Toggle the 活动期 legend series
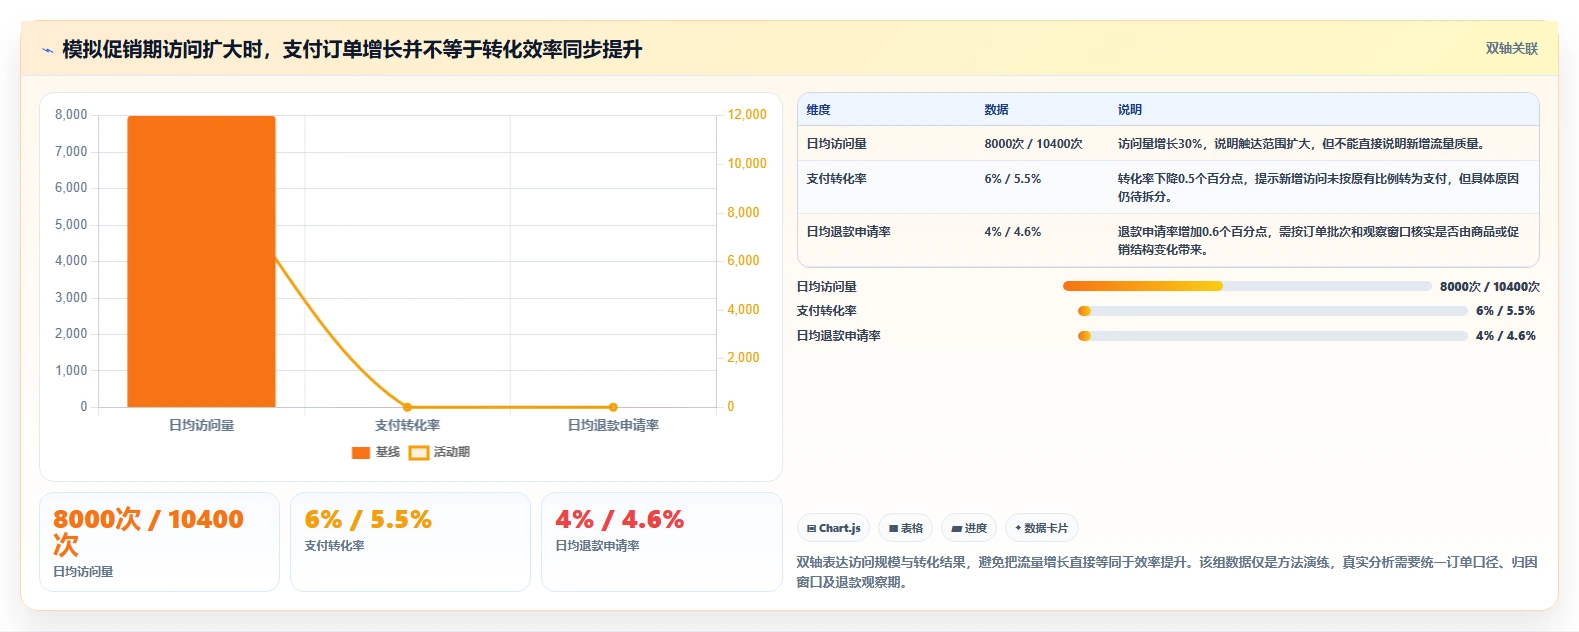Image resolution: width=1579 pixels, height=632 pixels. click(439, 452)
